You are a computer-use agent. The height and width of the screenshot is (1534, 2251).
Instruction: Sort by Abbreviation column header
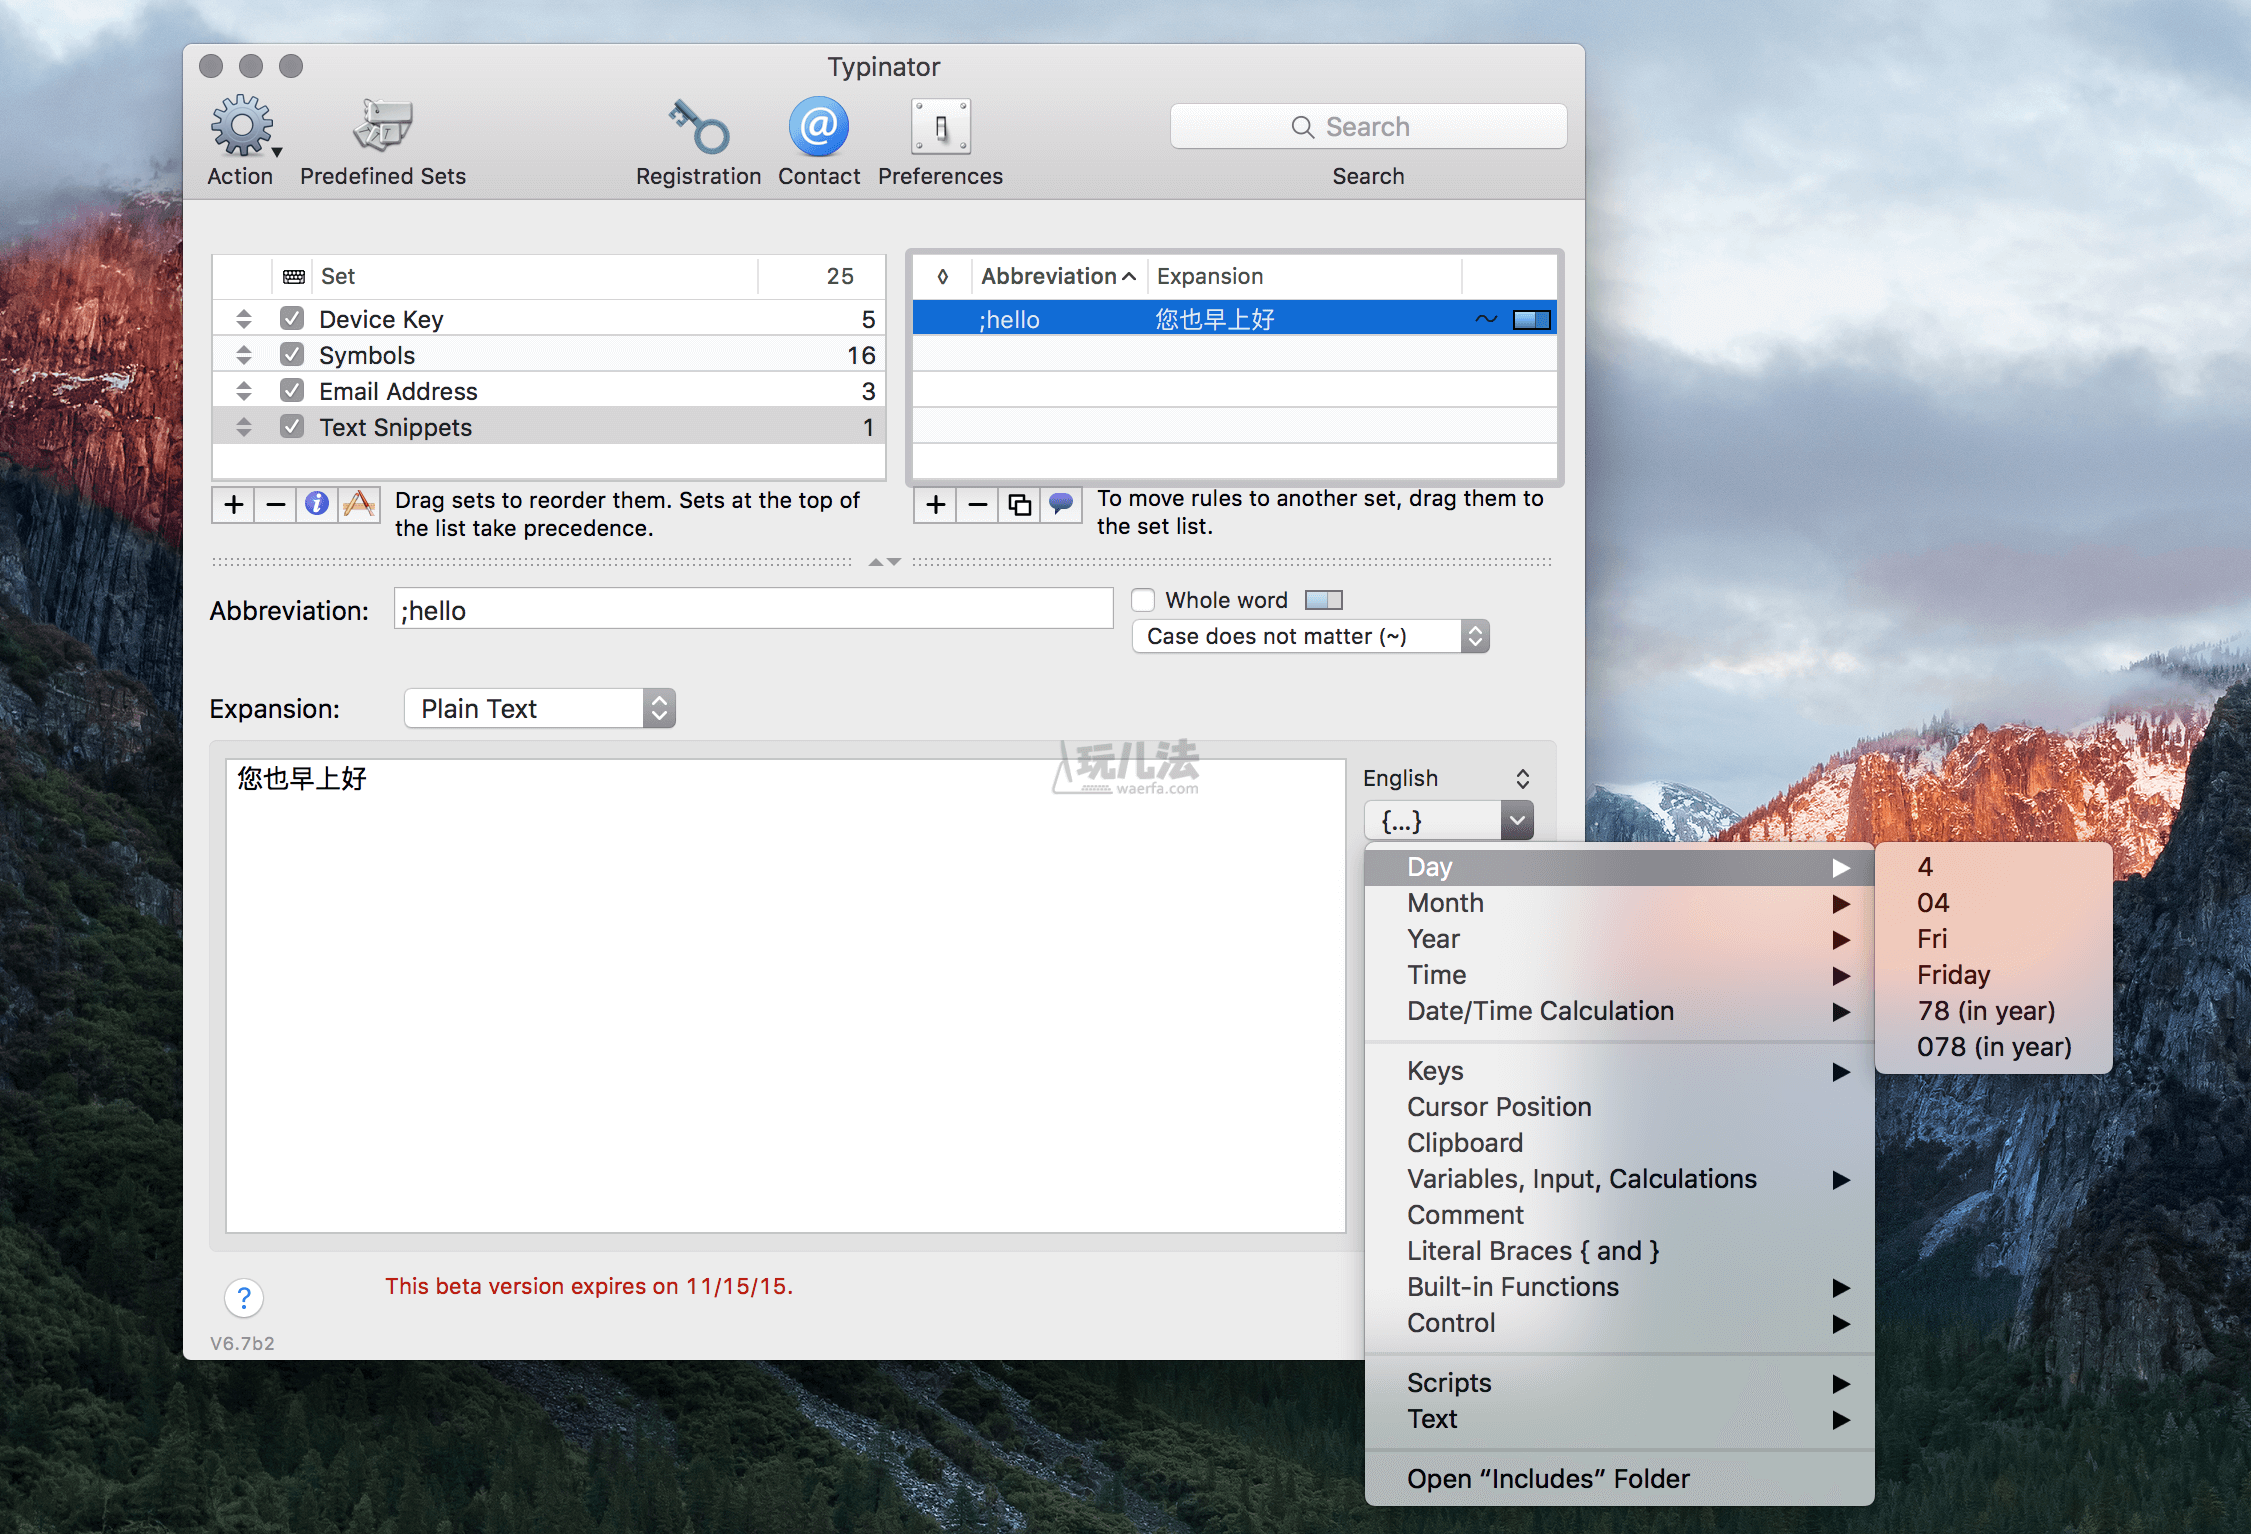point(1059,276)
